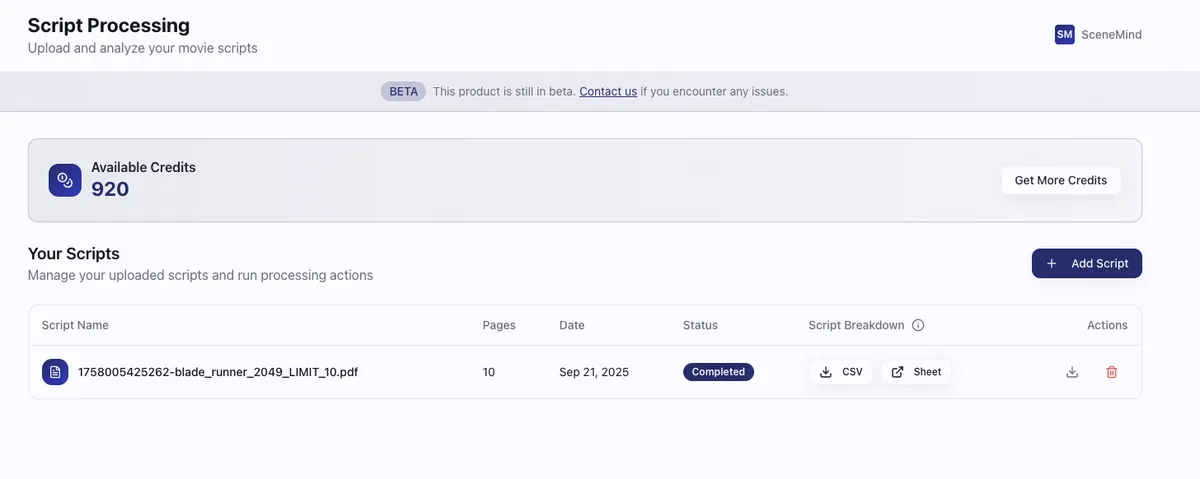Click the blue document icon in script row
The image size is (1200, 479).
coord(56,372)
